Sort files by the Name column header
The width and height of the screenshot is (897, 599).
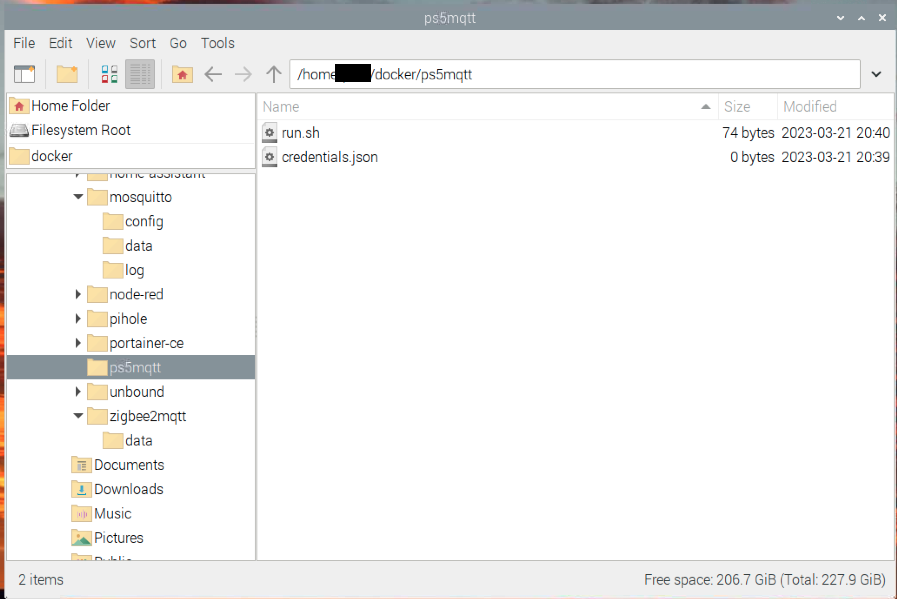(x=280, y=106)
